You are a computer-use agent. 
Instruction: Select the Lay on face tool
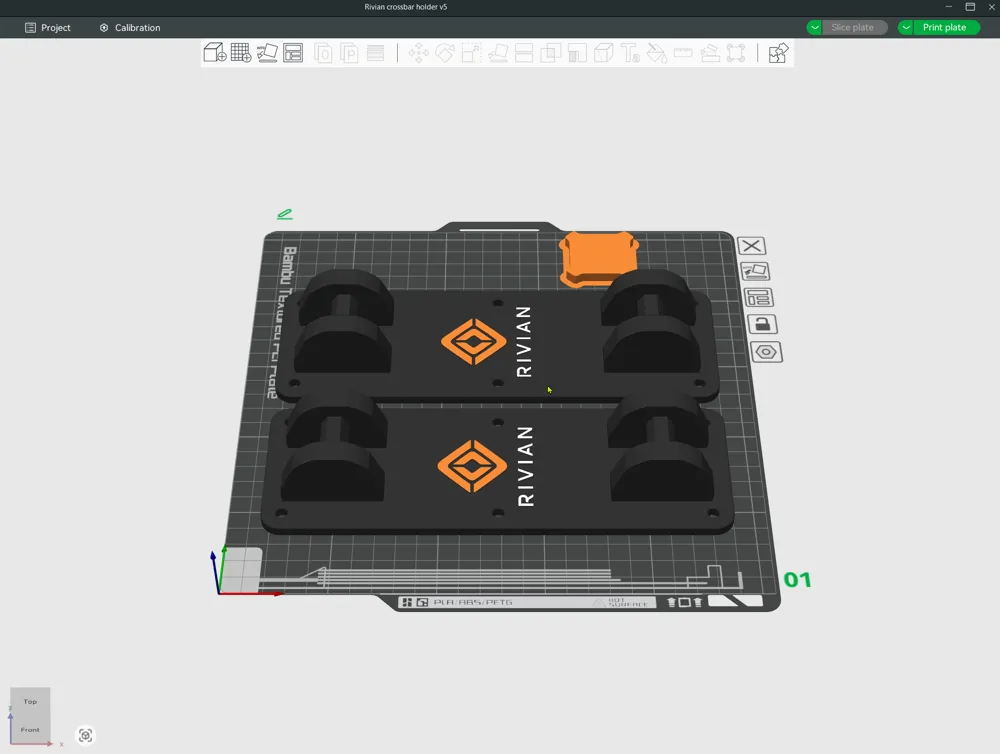498,53
